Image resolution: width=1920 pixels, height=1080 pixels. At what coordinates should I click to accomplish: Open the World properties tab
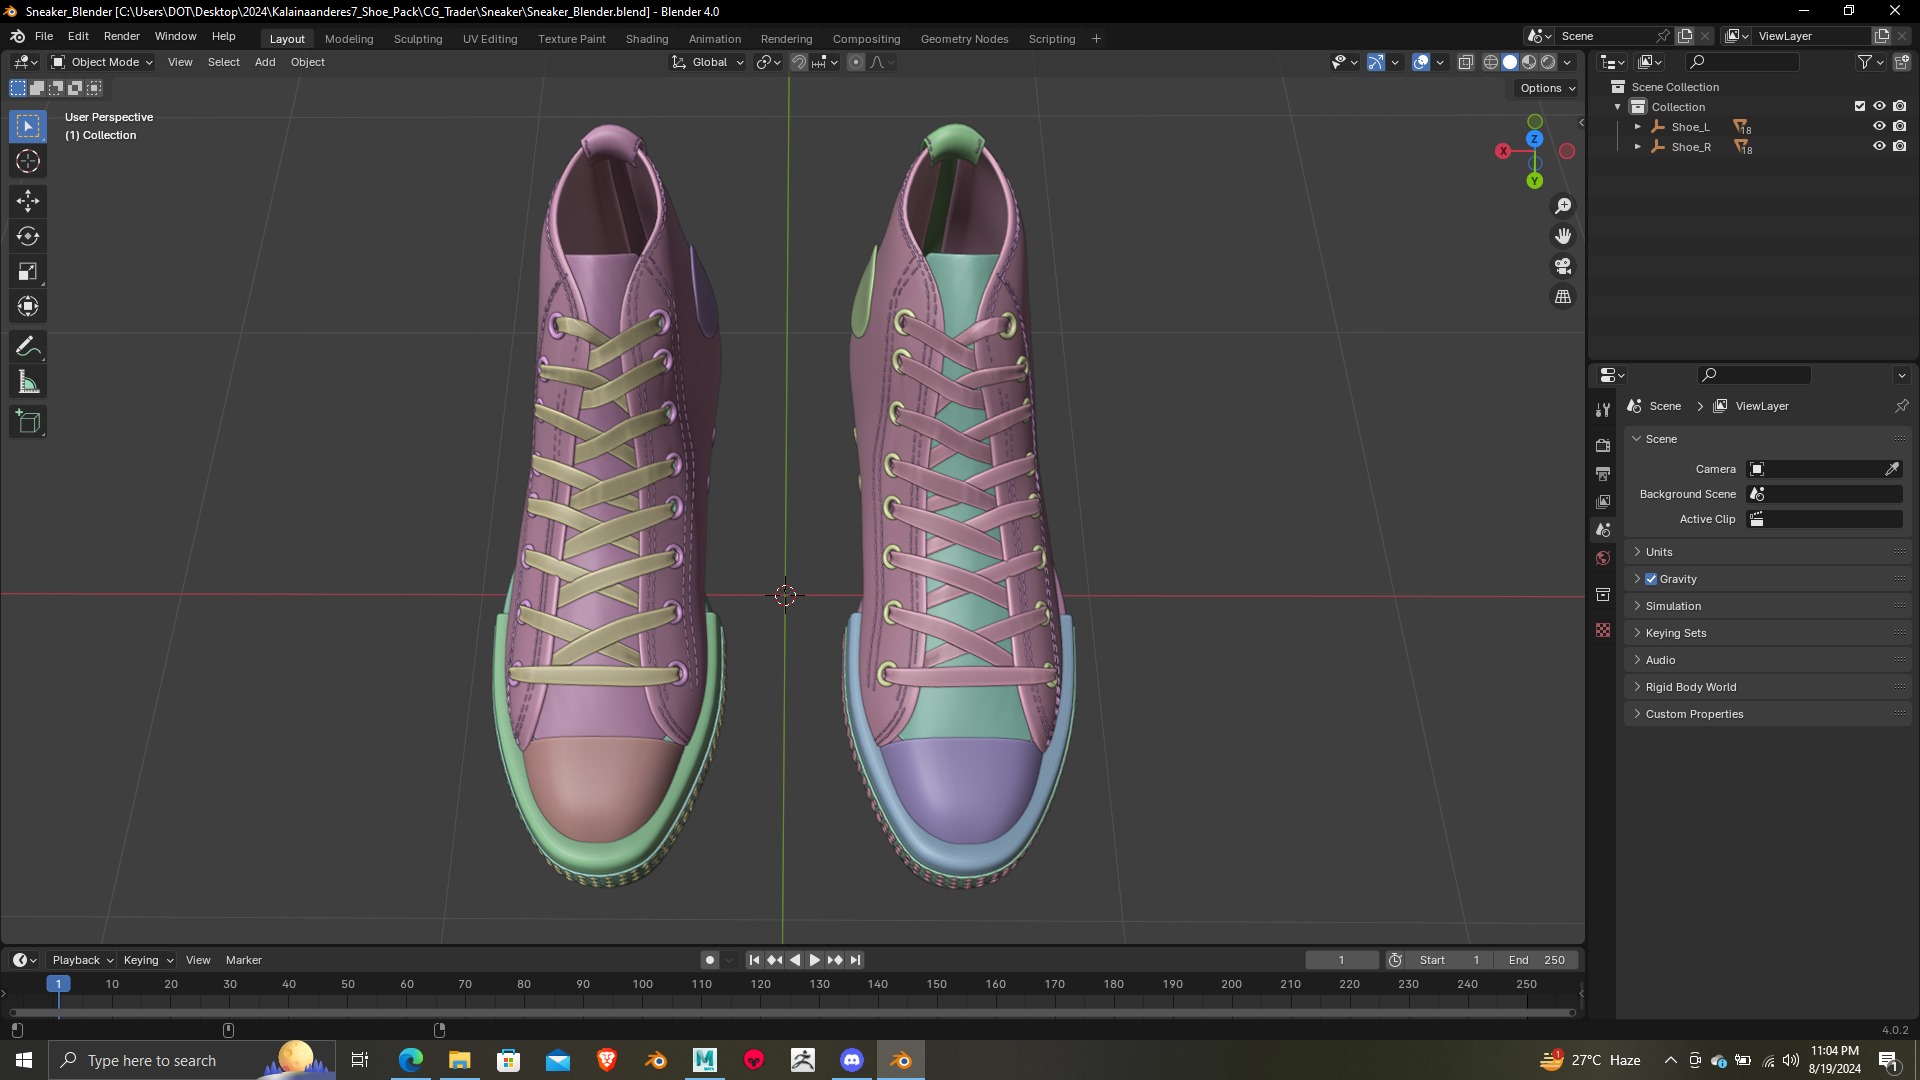[1603, 558]
